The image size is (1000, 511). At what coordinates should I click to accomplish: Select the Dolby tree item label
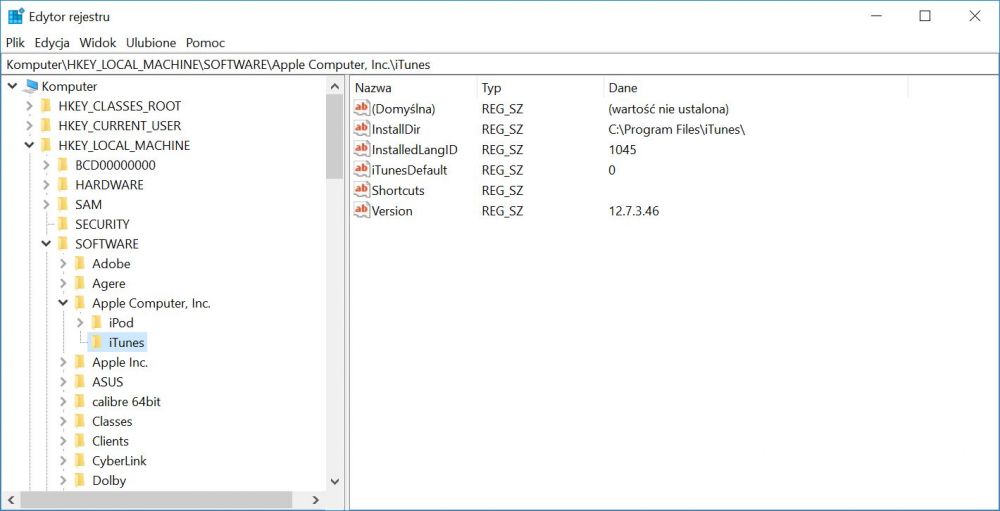coord(109,480)
